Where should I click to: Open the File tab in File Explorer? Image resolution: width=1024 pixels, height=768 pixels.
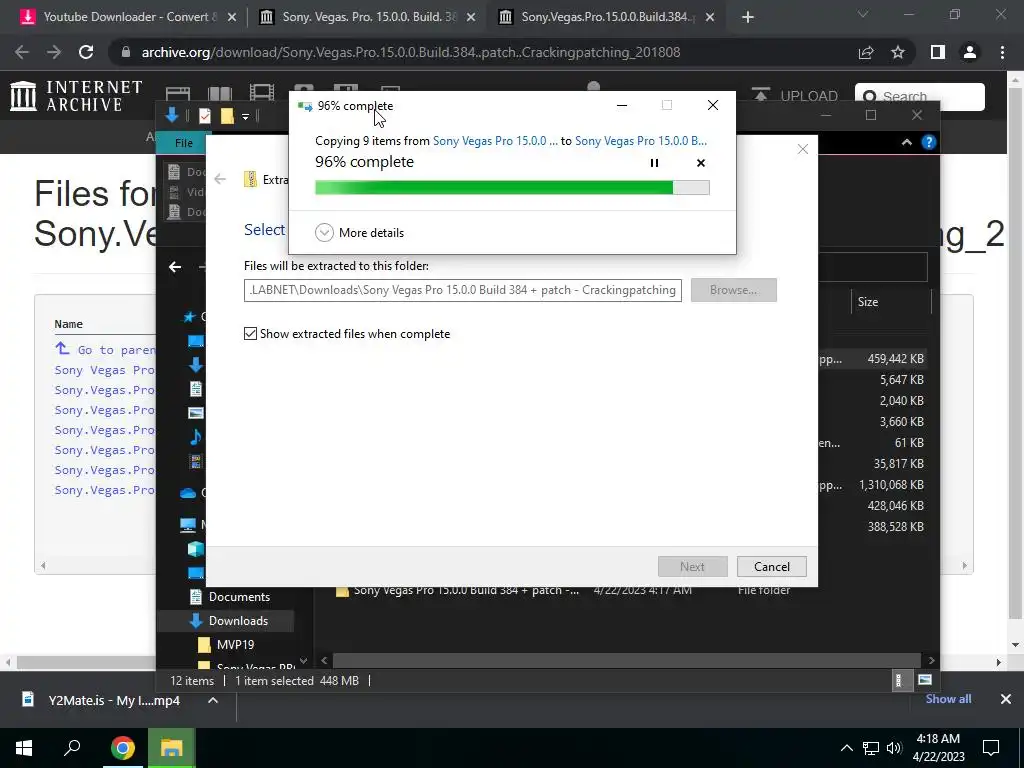[x=184, y=142]
